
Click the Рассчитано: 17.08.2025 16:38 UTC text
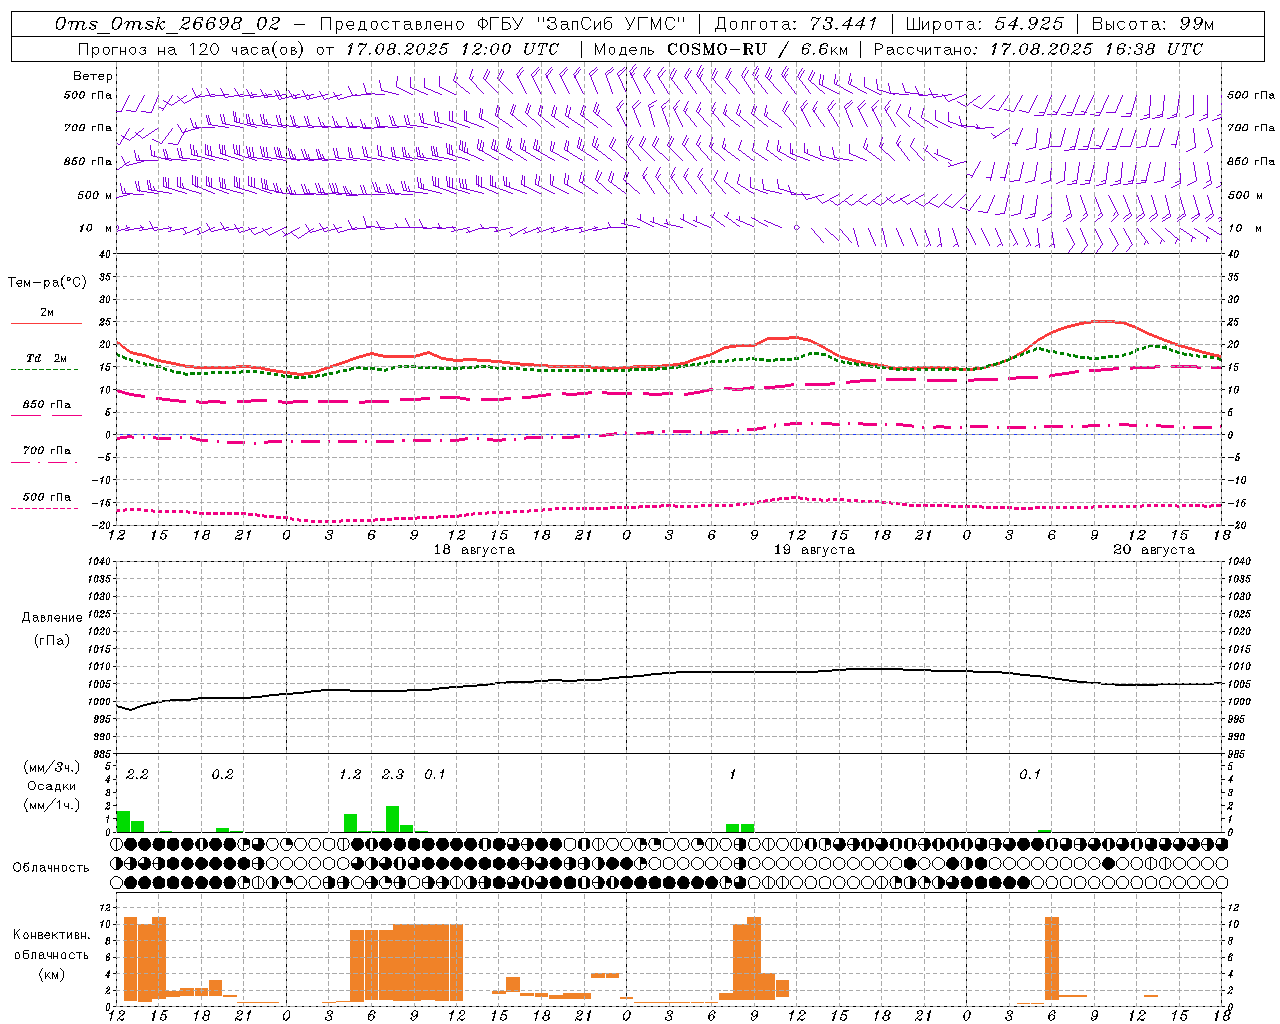tap(1038, 49)
